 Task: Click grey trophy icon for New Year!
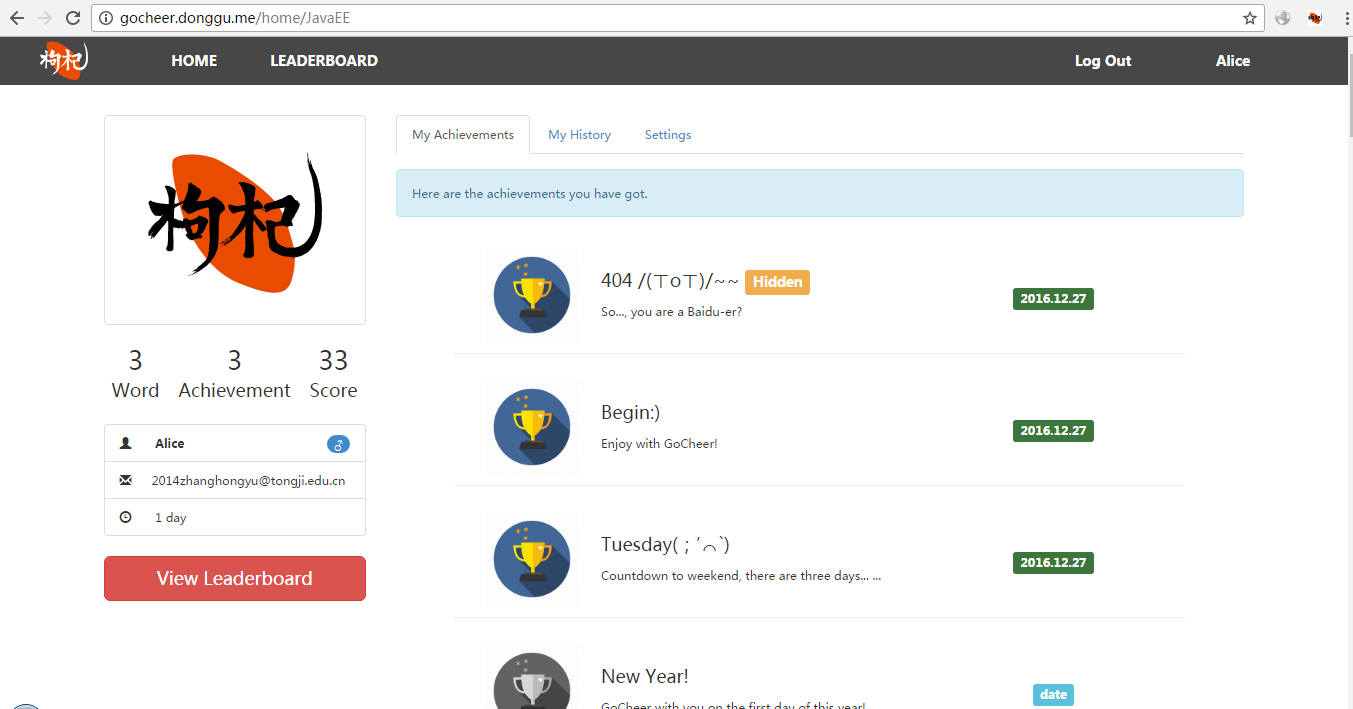[532, 678]
